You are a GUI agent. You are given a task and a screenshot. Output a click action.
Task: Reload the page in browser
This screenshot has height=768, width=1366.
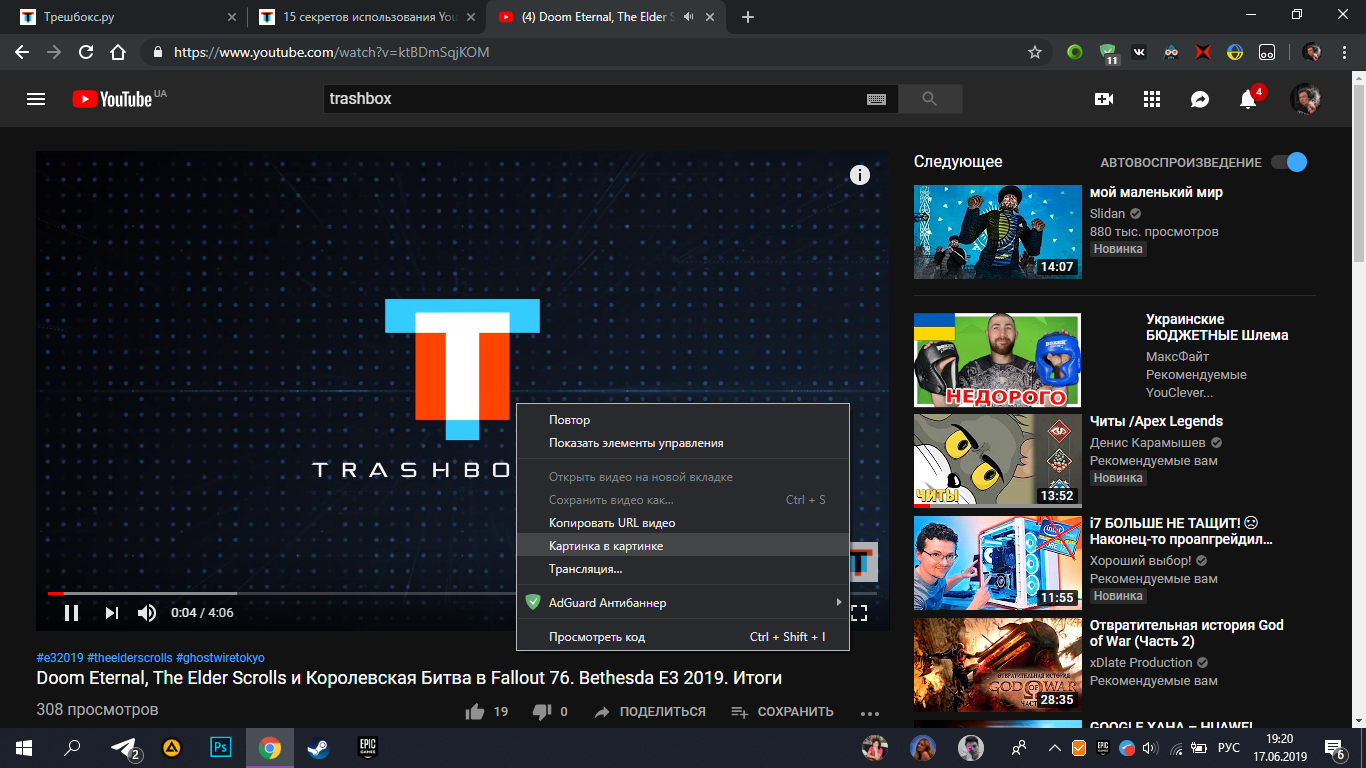[86, 52]
